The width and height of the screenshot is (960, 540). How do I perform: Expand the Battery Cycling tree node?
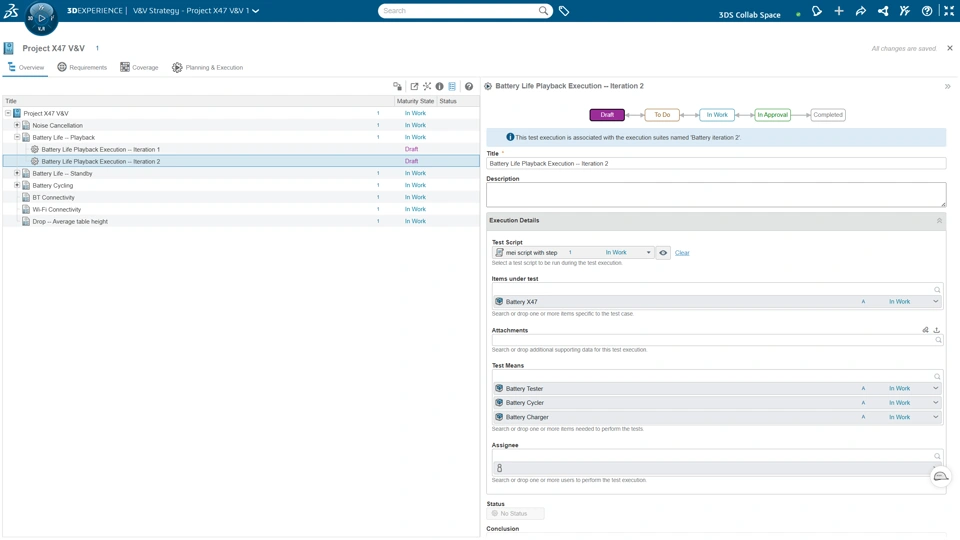pyautogui.click(x=17, y=185)
